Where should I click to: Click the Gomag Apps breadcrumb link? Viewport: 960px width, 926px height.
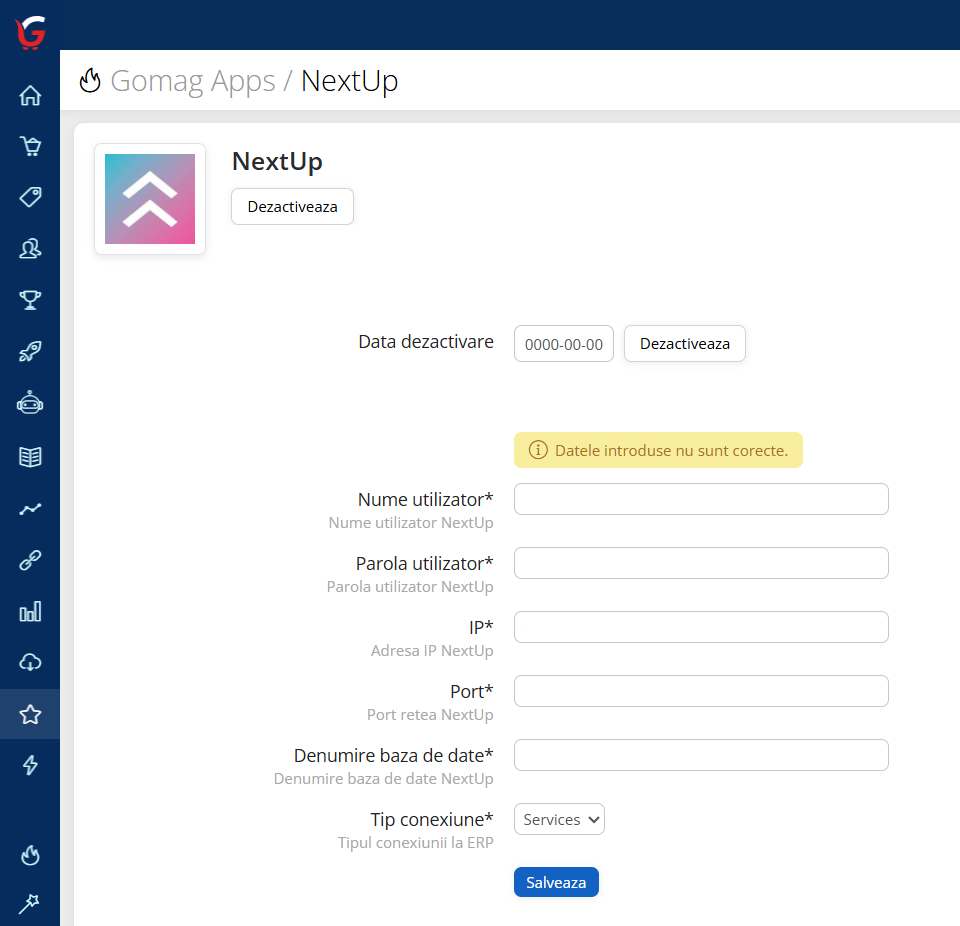[x=193, y=81]
